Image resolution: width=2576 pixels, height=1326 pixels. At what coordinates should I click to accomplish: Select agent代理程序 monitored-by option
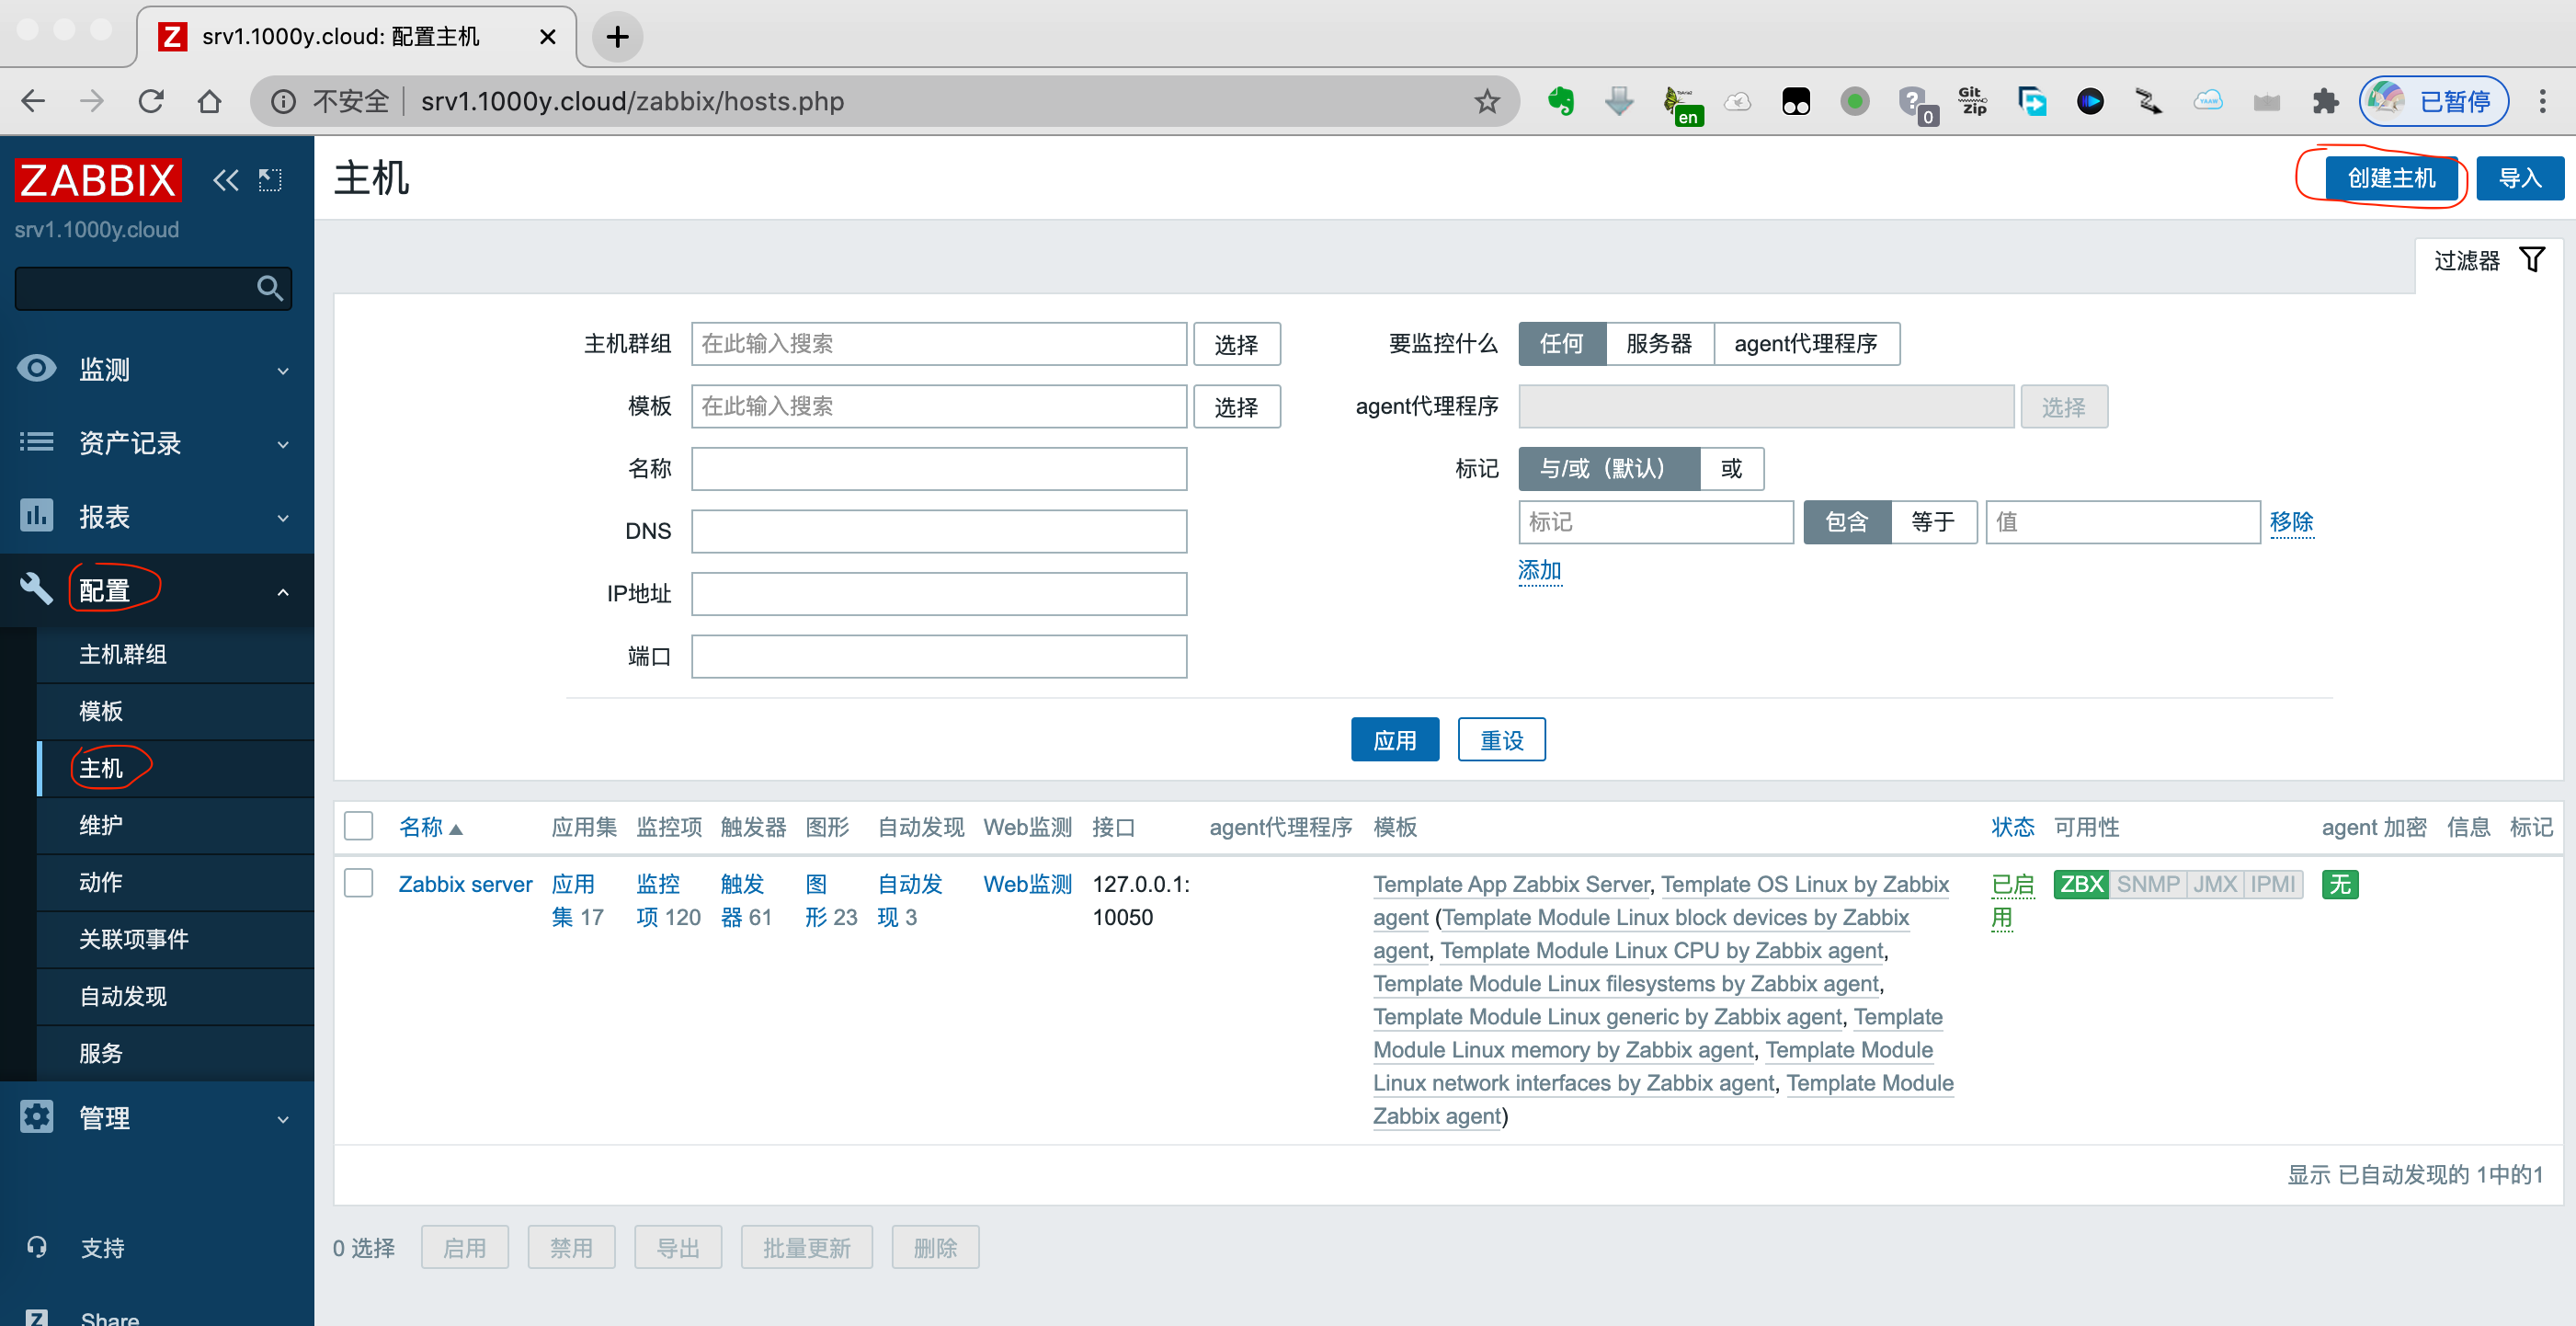point(1806,343)
